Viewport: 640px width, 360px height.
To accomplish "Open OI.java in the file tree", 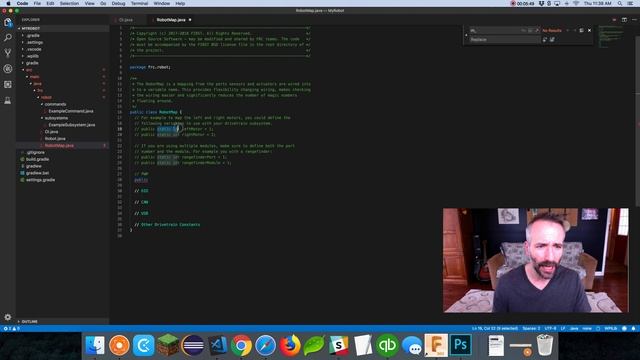I will (51, 132).
